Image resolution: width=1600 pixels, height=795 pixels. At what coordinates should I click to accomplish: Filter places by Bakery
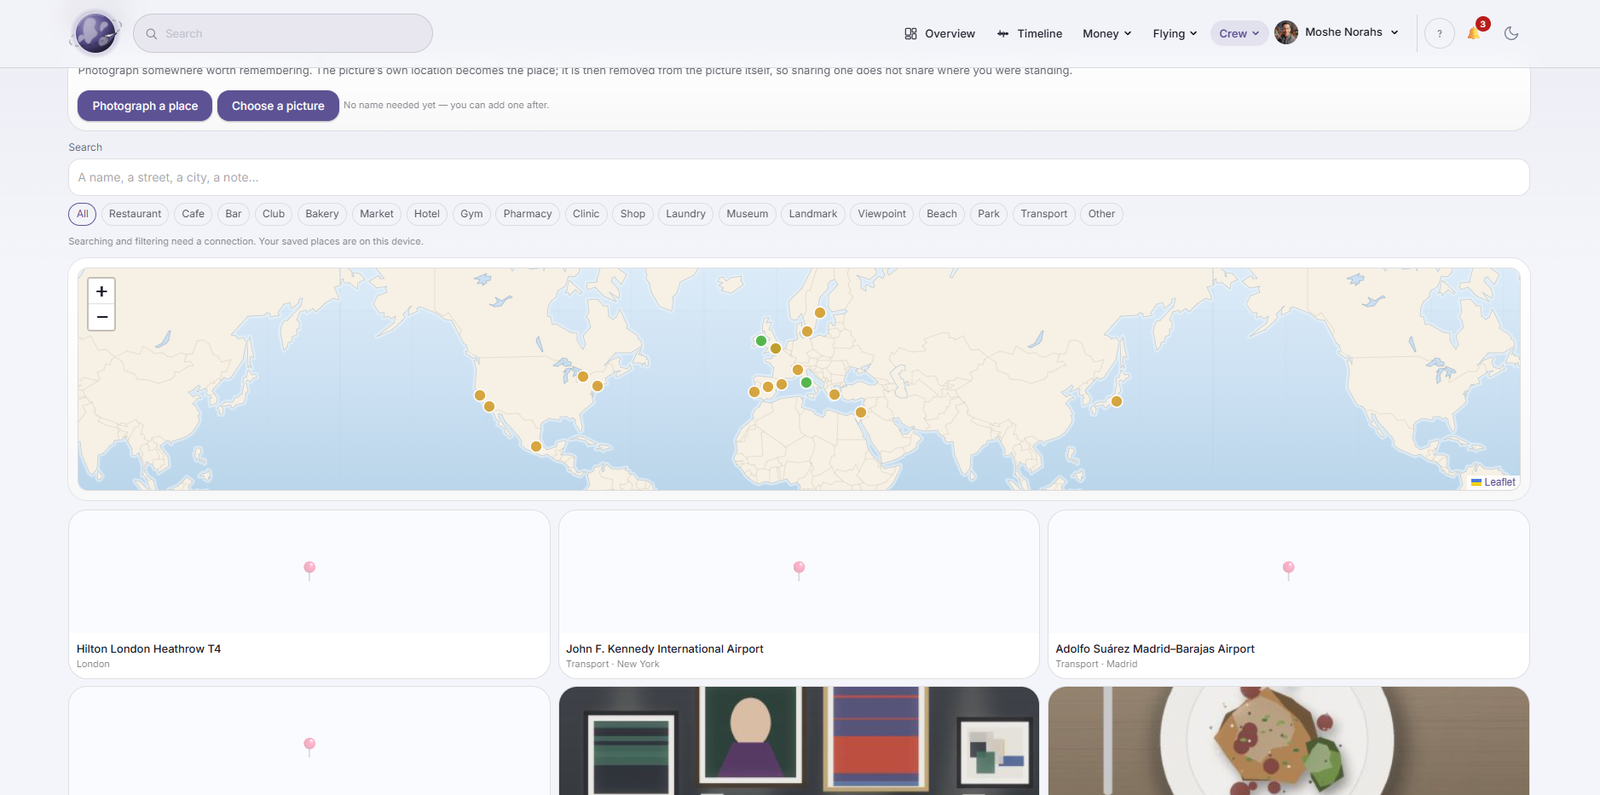point(322,214)
